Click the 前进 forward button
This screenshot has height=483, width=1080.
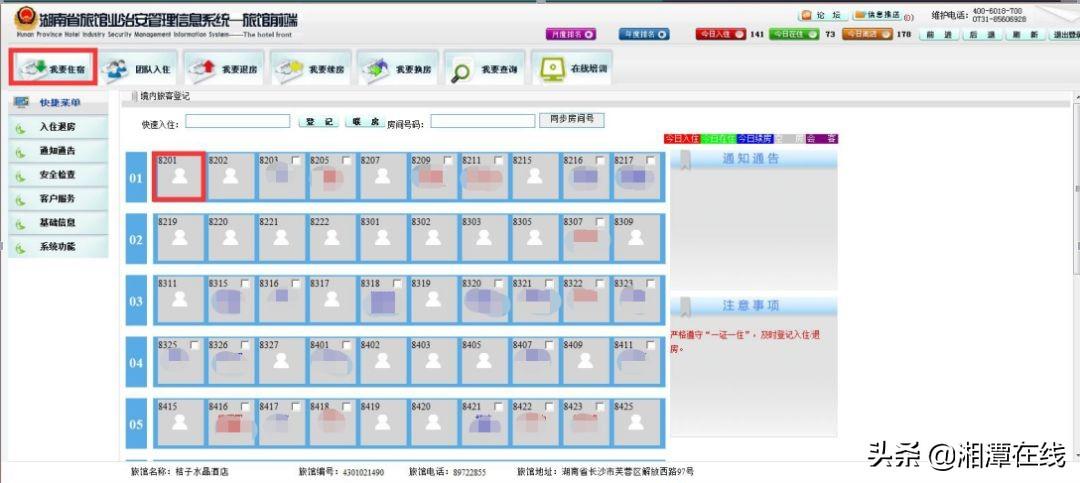[938, 34]
